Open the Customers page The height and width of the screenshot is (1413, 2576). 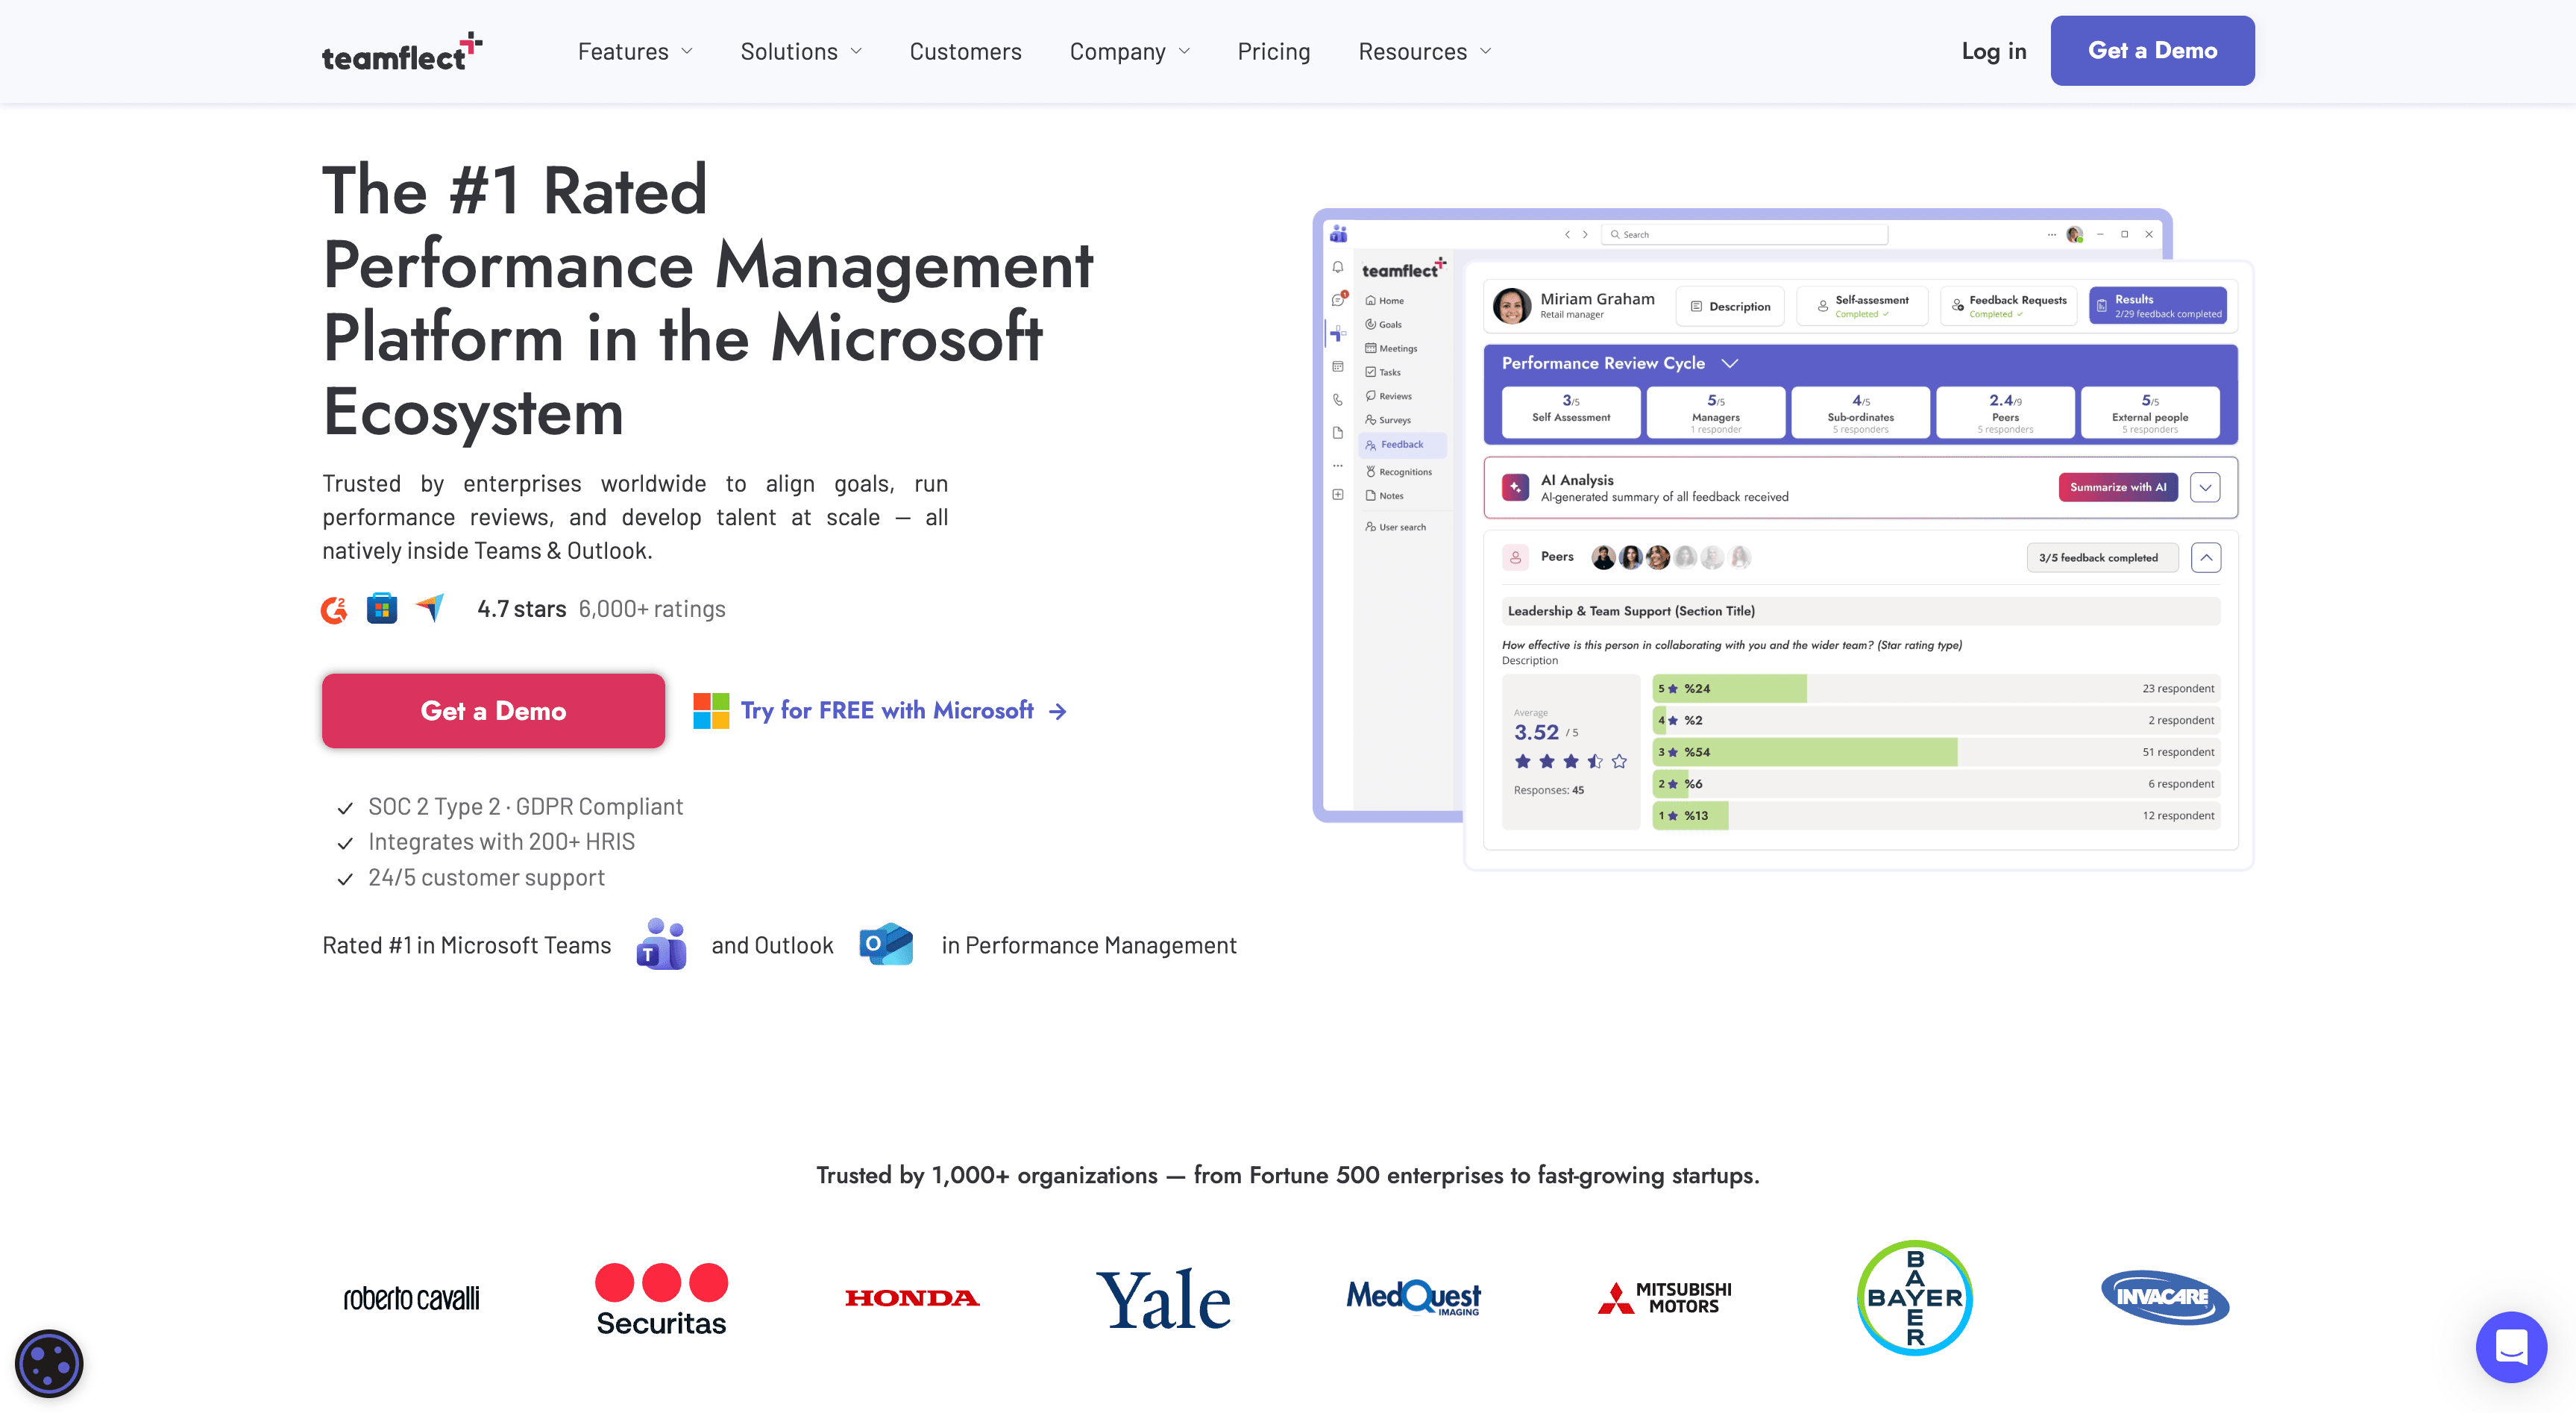tap(965, 52)
